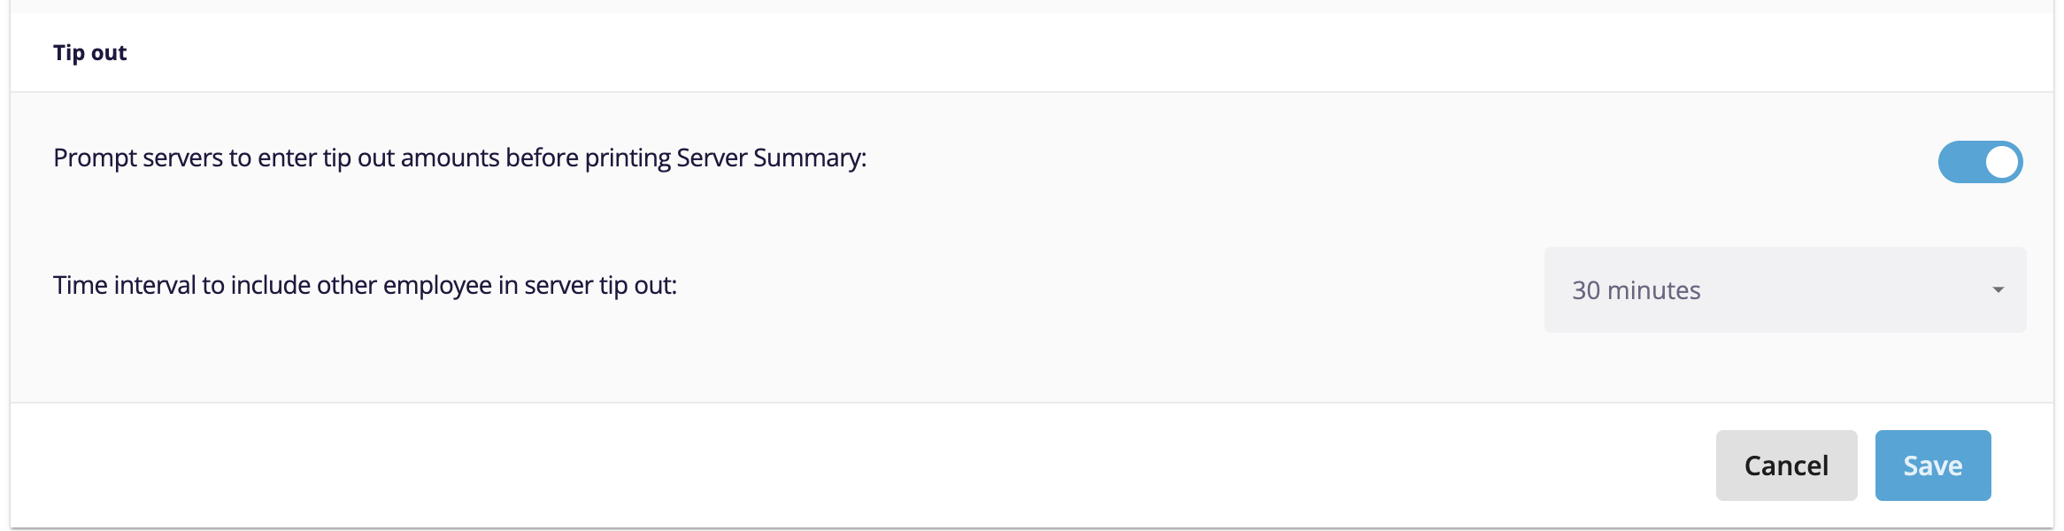Open the 30 minutes time interval dropdown
2064x531 pixels.
(x=1784, y=290)
